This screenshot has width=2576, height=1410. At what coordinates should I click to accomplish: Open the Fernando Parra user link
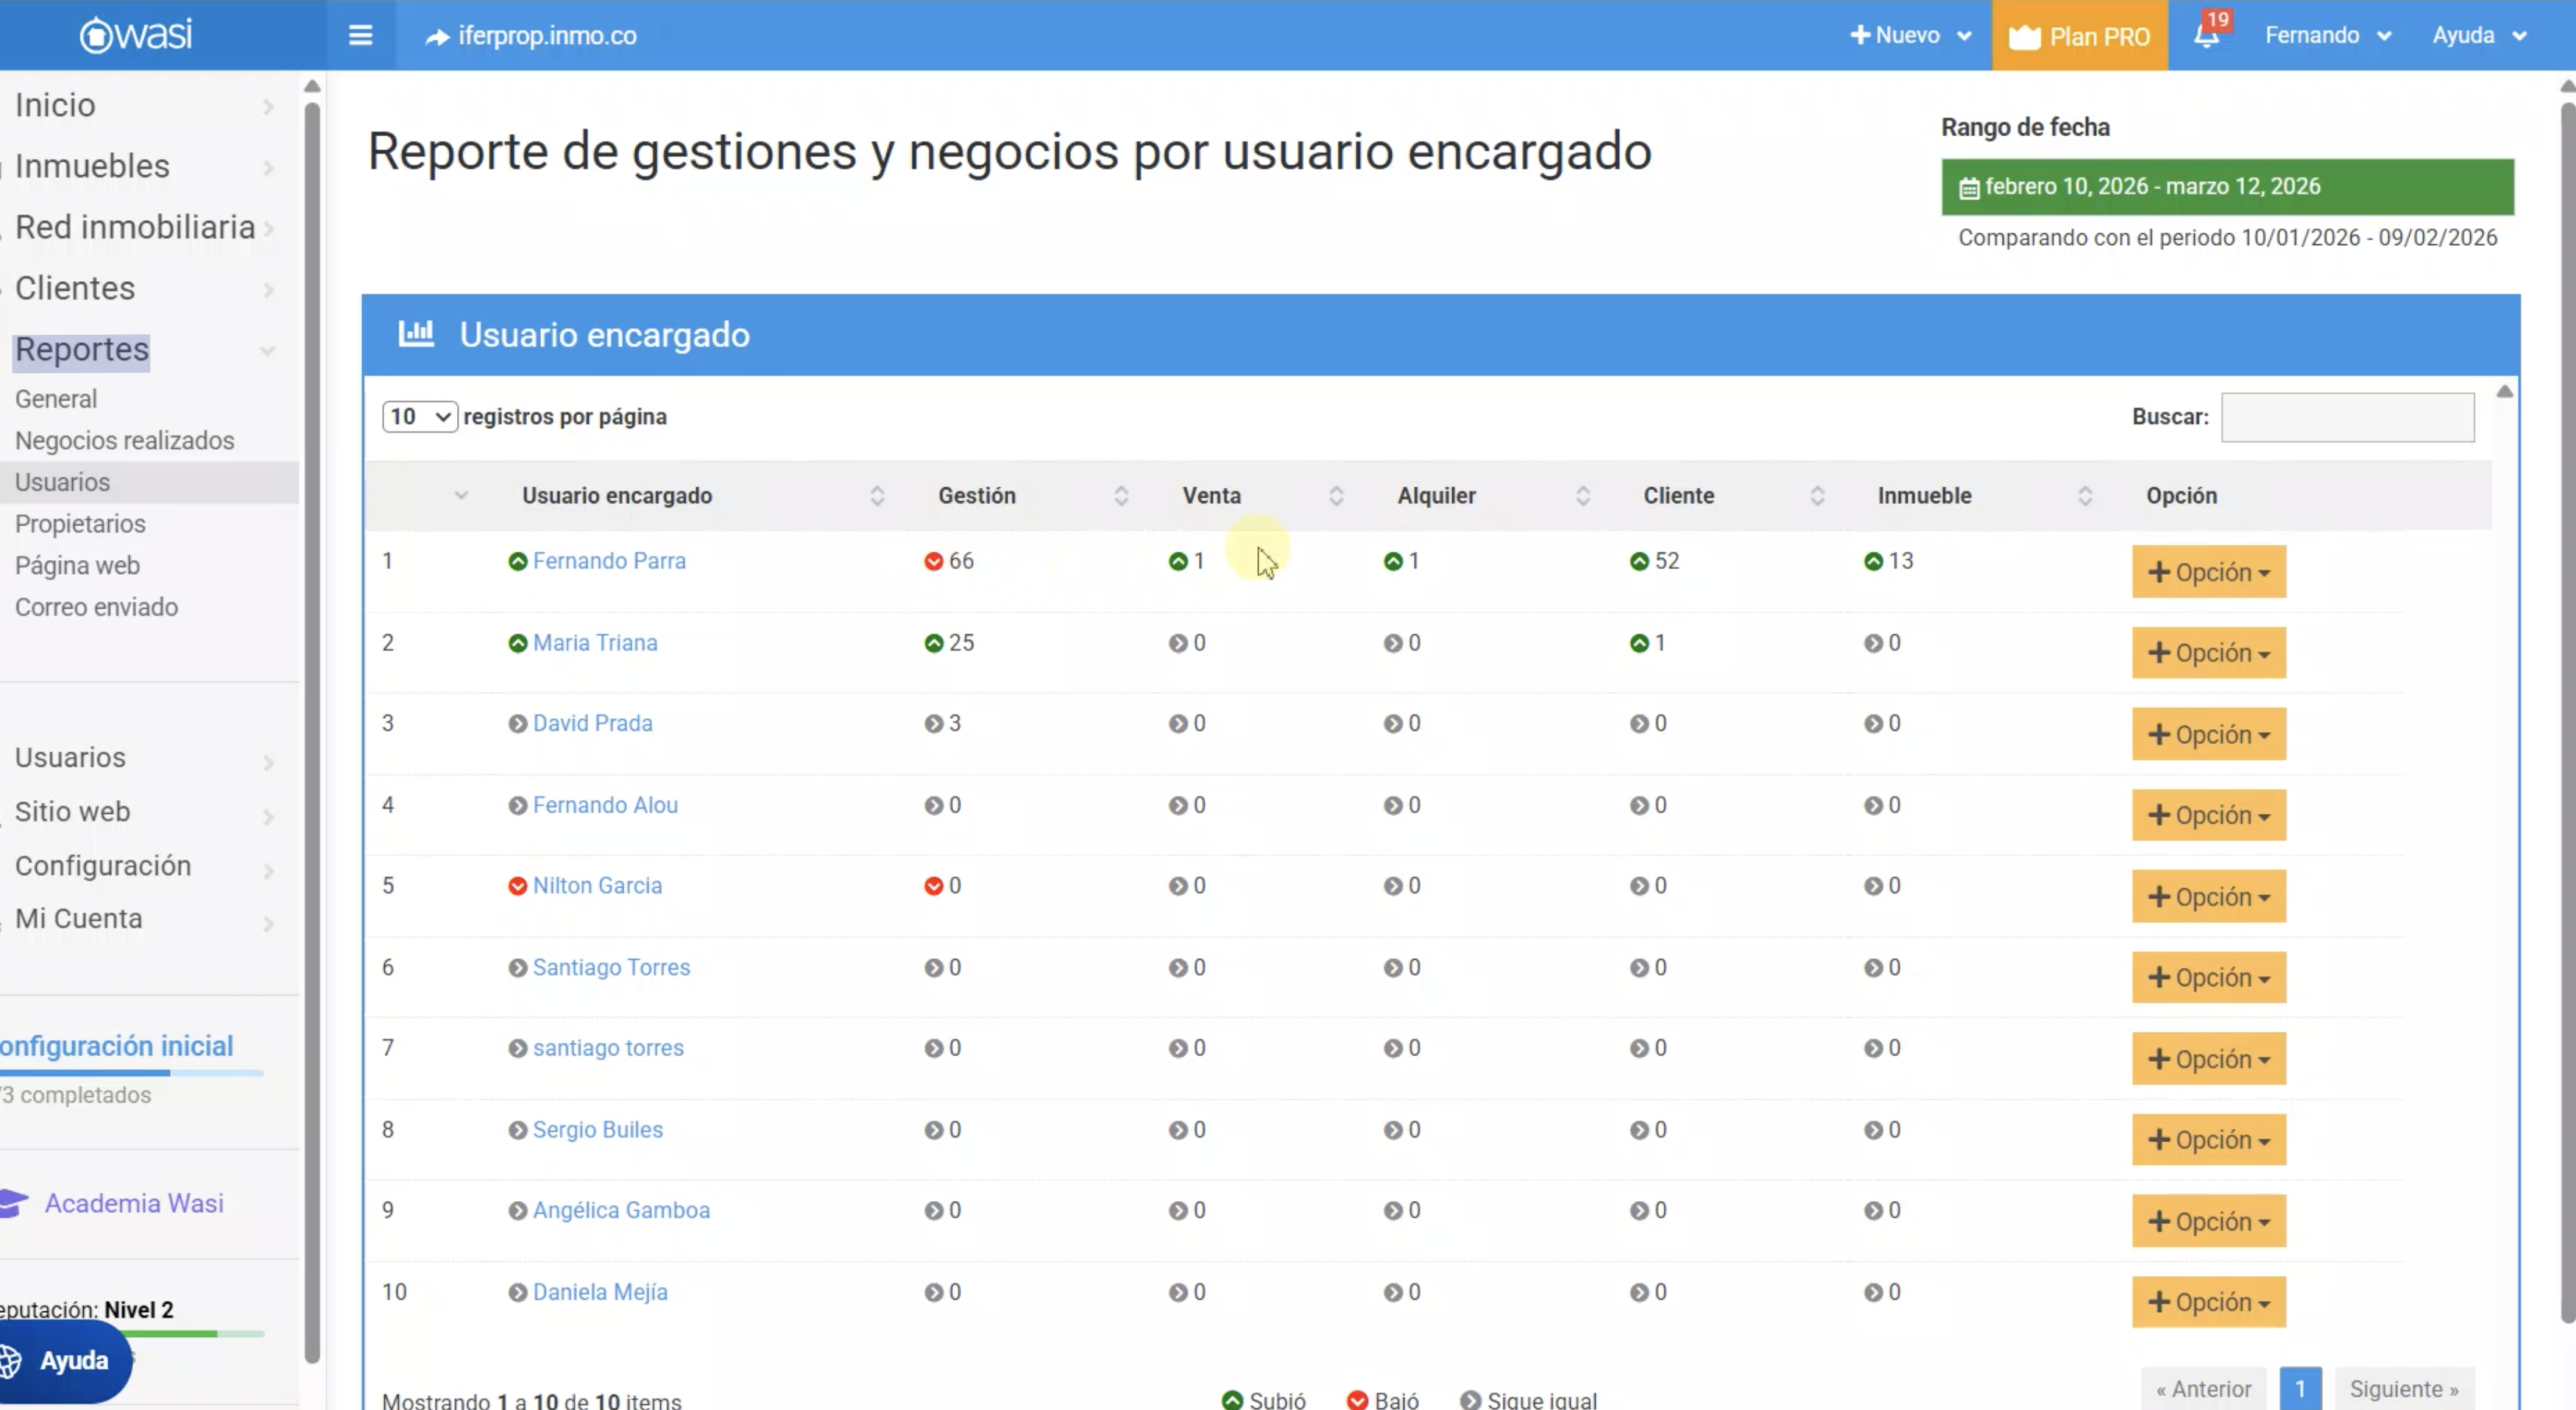tap(609, 561)
